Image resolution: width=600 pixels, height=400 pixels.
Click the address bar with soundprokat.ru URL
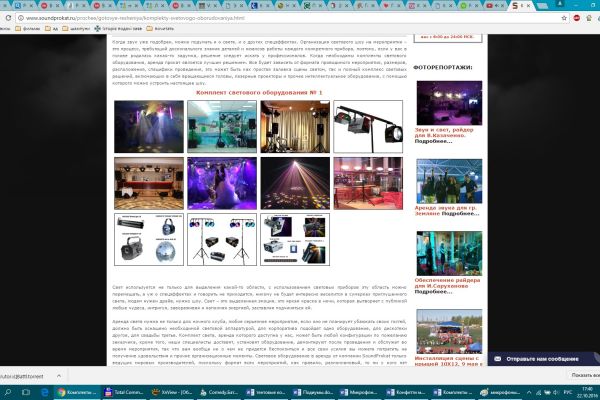pyautogui.click(x=291, y=18)
